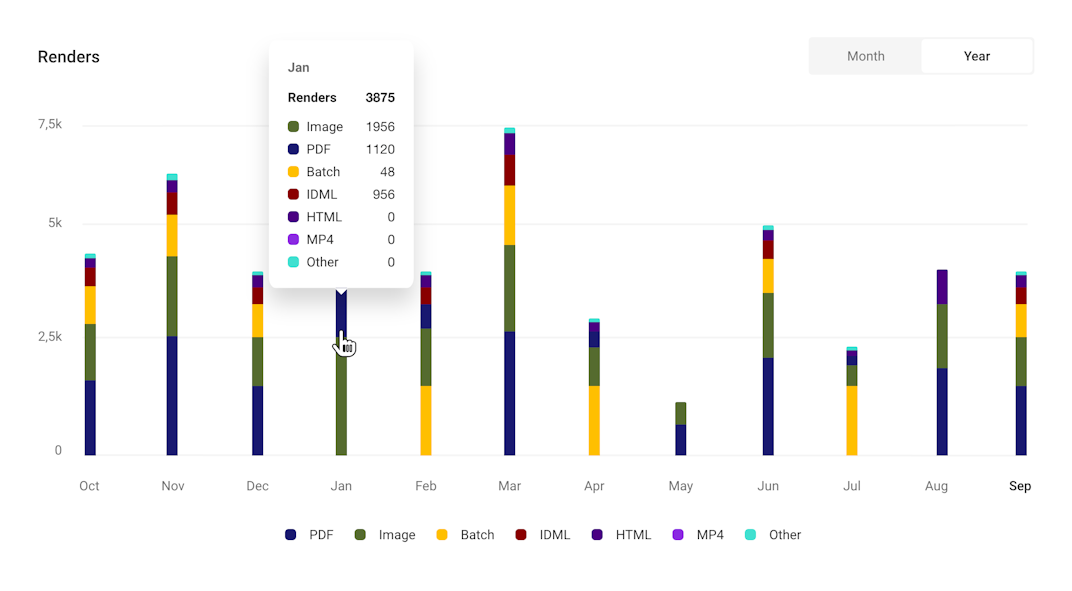Click the Dec stacked bar

click(258, 363)
